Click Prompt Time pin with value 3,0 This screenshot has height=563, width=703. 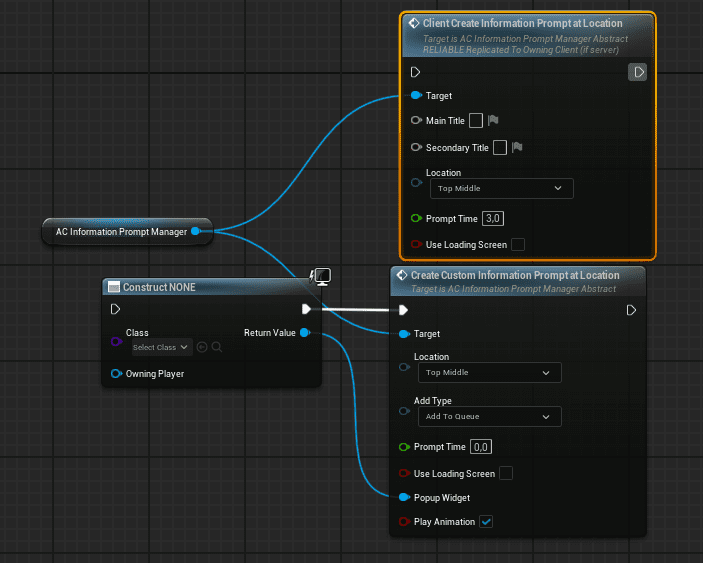[416, 218]
